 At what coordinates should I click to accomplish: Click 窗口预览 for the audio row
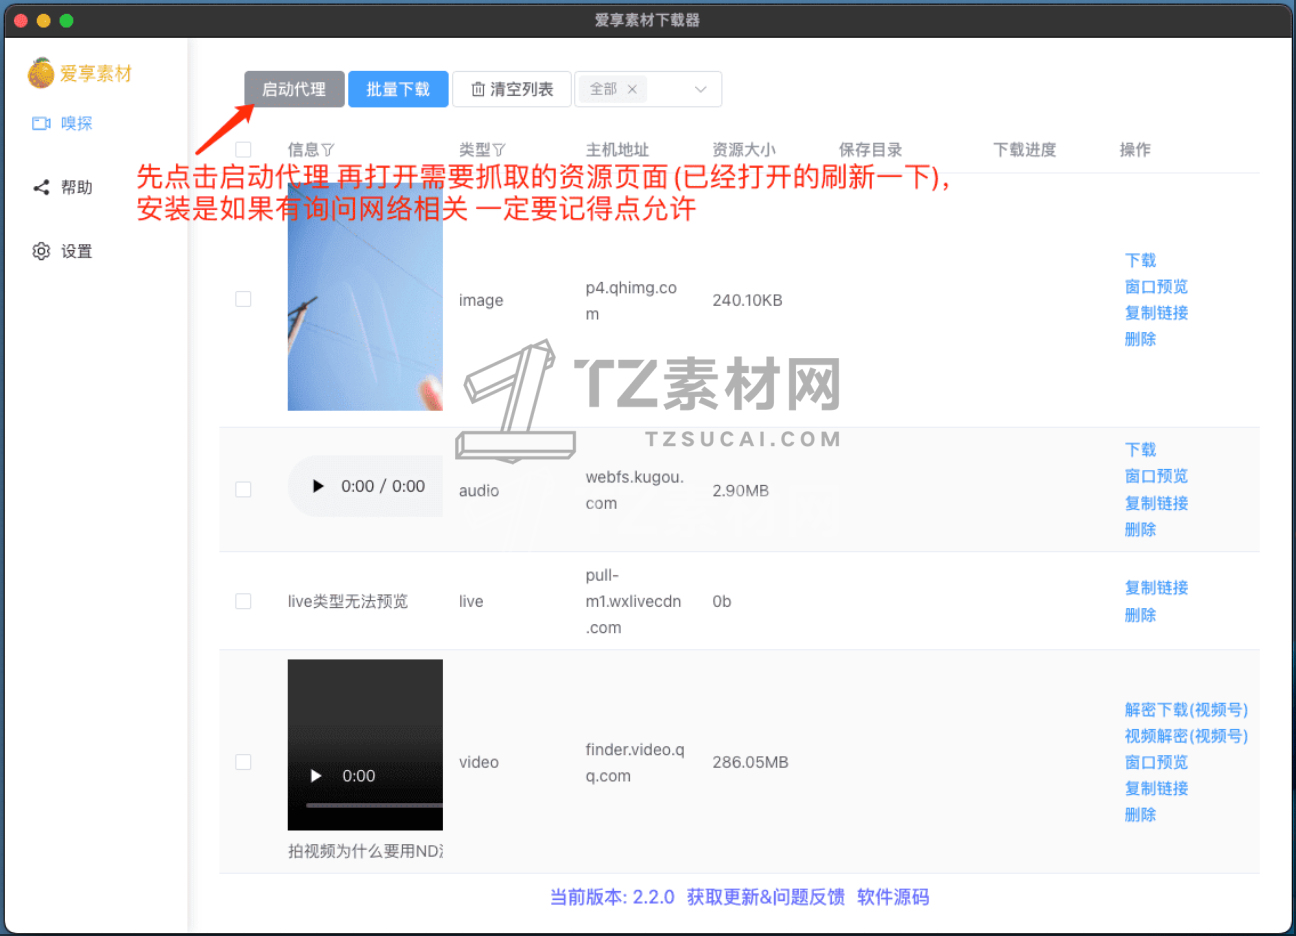[x=1156, y=476]
